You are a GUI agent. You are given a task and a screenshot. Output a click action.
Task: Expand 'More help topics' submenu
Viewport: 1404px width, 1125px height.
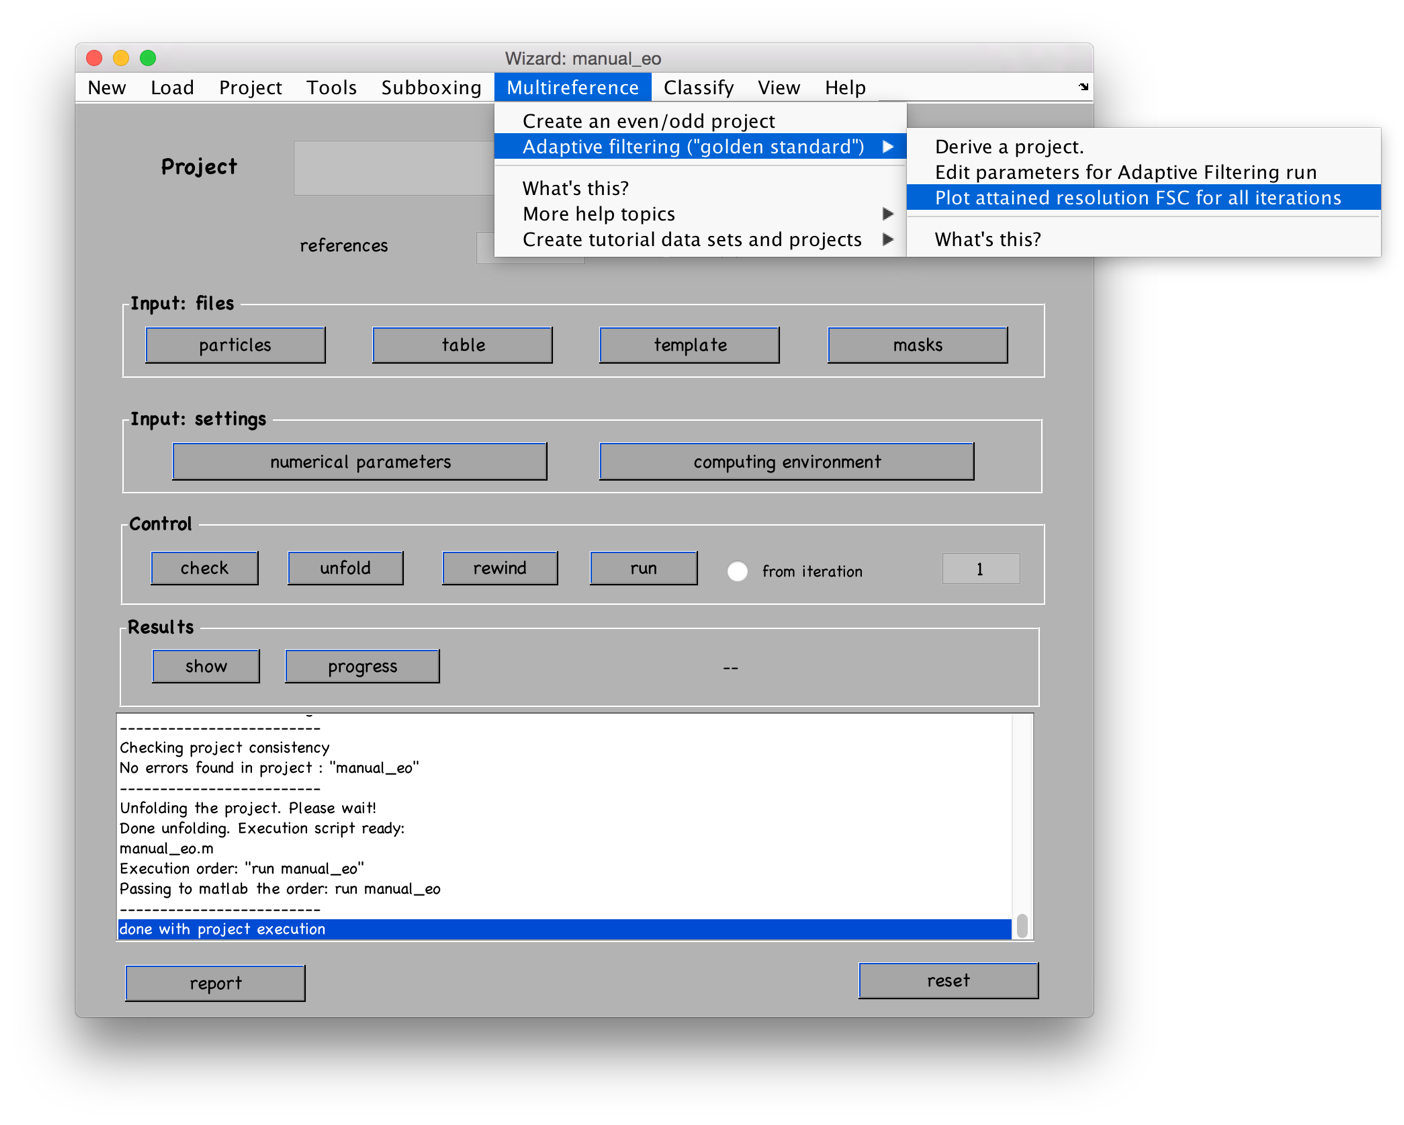[700, 214]
